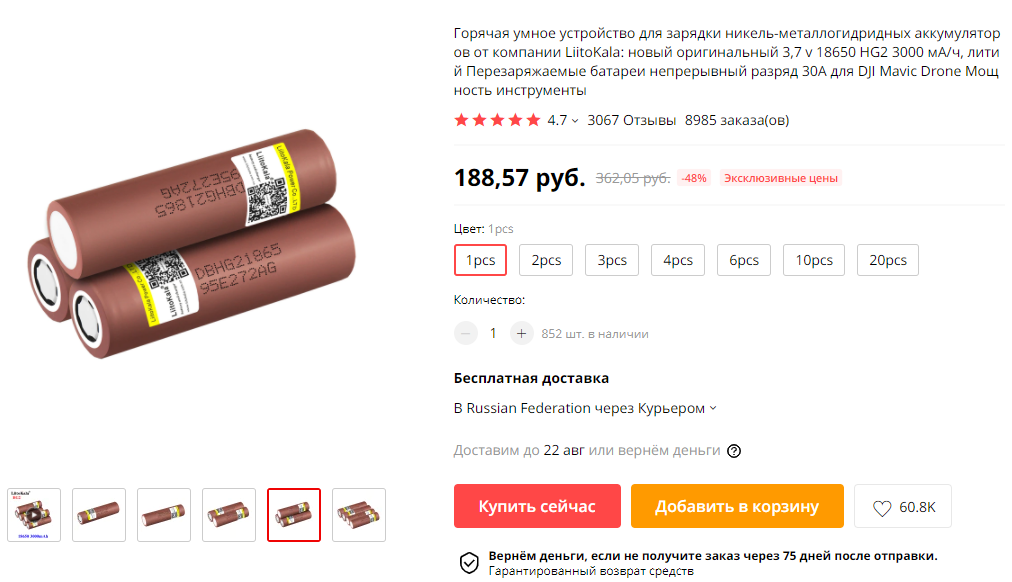This screenshot has height=582, width=1012.
Task: Click the delivery guarantee question mark icon
Action: pos(734,451)
